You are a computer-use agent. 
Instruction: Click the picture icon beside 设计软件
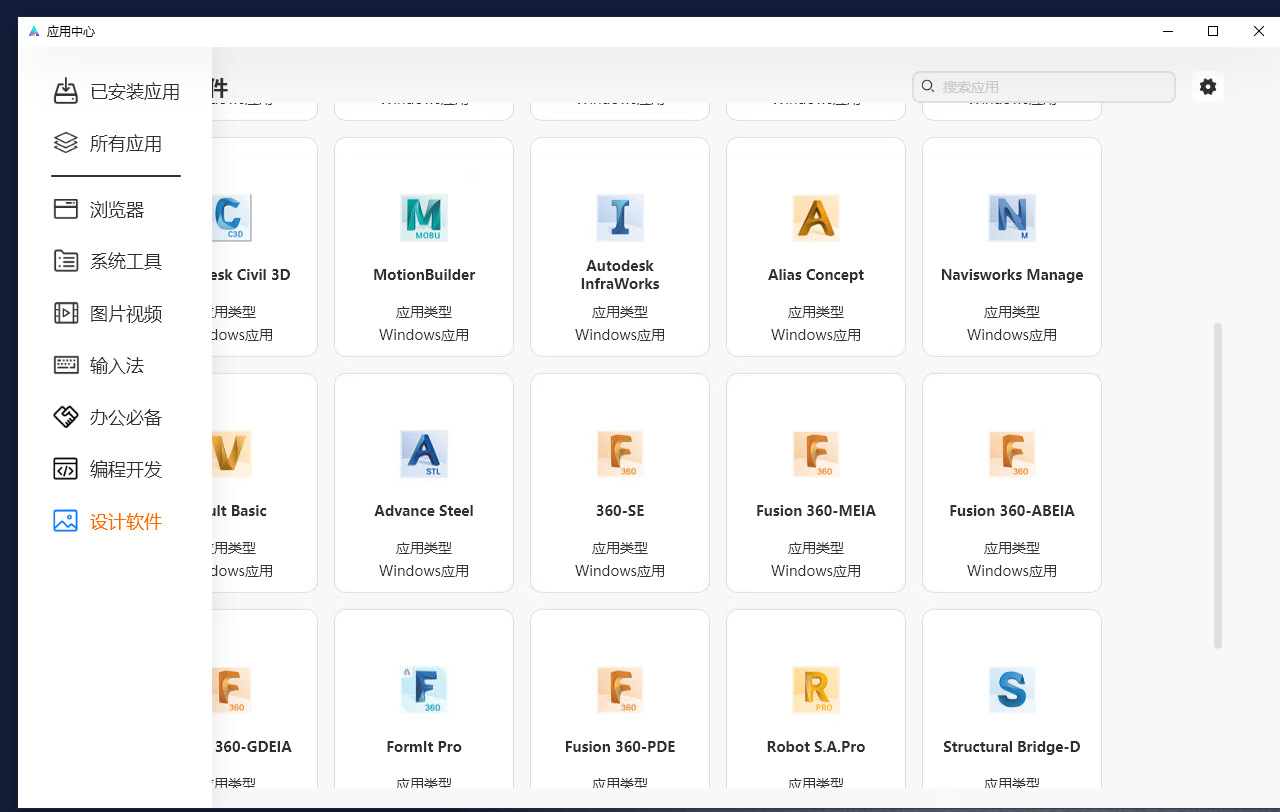(x=66, y=521)
